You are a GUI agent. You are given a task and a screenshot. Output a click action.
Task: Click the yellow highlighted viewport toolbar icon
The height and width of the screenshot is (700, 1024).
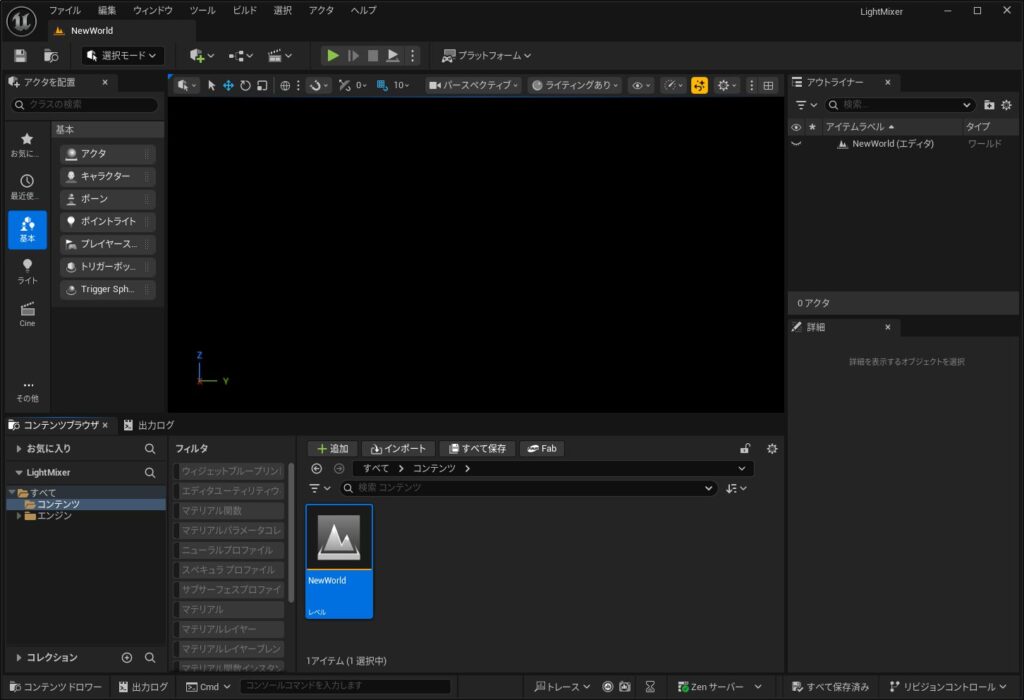(x=699, y=86)
